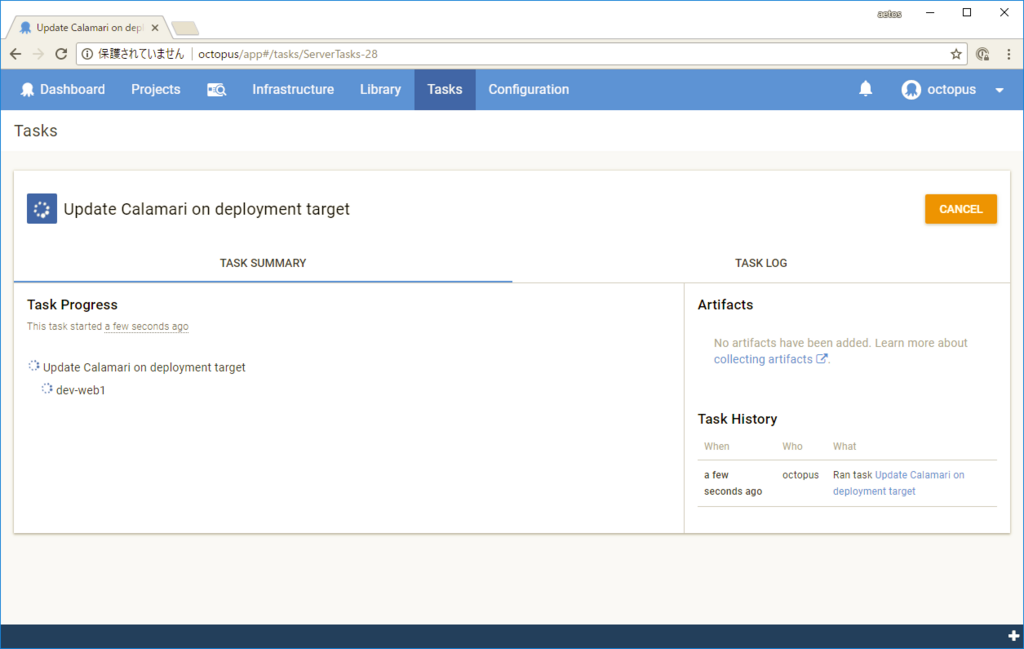Image resolution: width=1024 pixels, height=649 pixels.
Task: Click the octopus user avatar icon
Action: 911,89
